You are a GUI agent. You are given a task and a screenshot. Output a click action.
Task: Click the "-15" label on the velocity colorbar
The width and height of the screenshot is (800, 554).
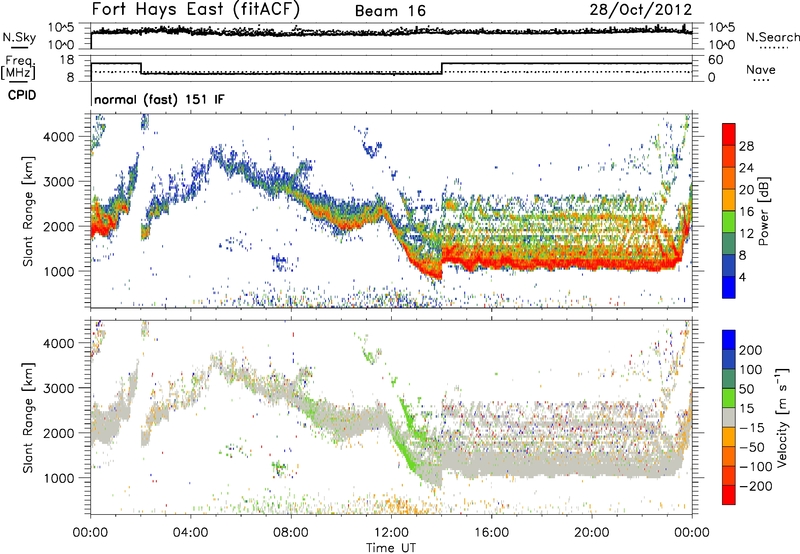click(752, 428)
